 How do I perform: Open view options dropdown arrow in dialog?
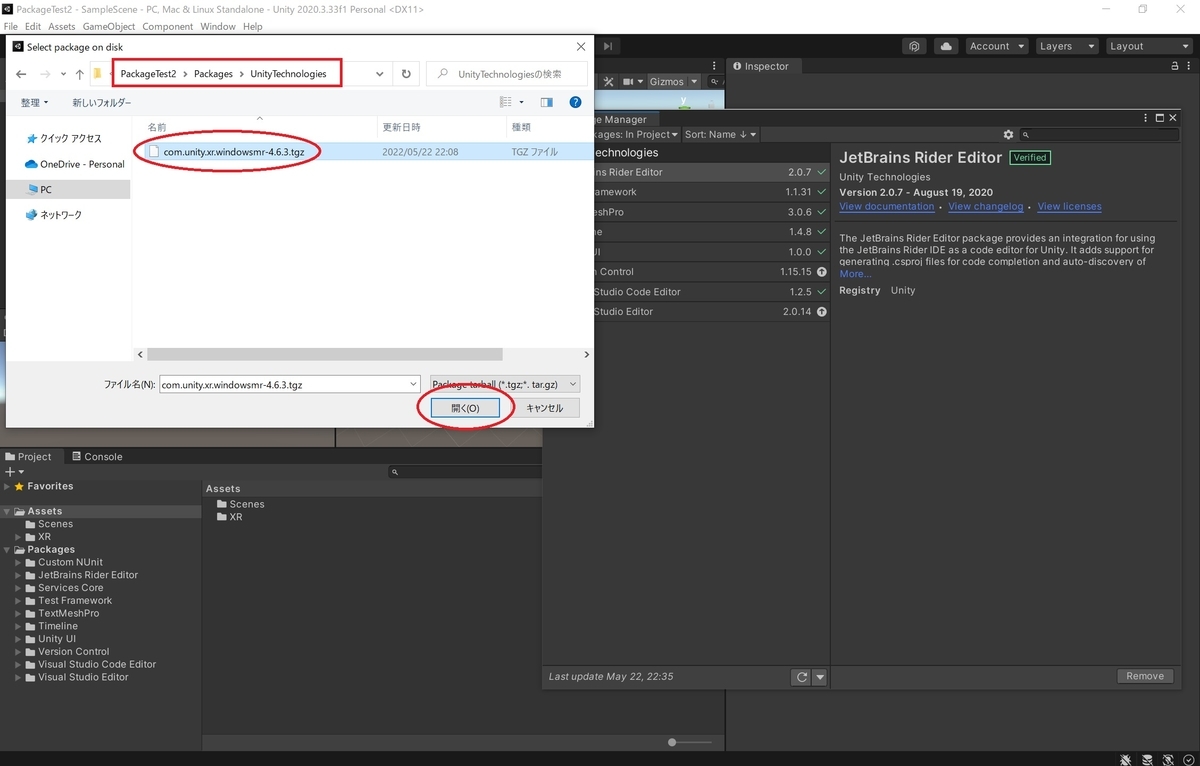(x=521, y=102)
